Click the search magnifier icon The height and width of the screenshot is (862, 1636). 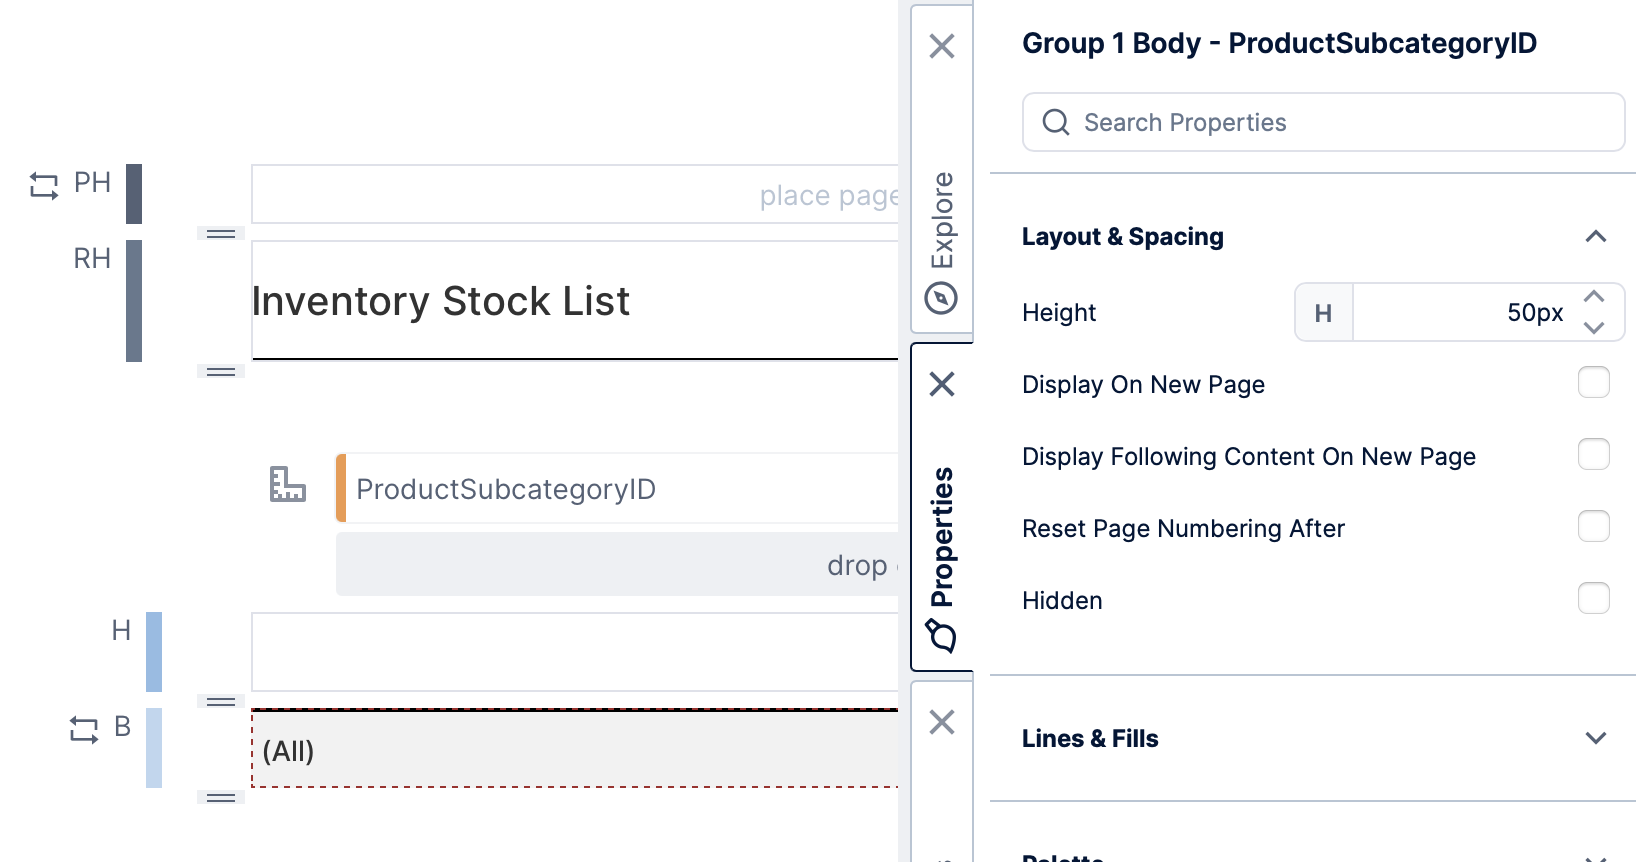1056,122
